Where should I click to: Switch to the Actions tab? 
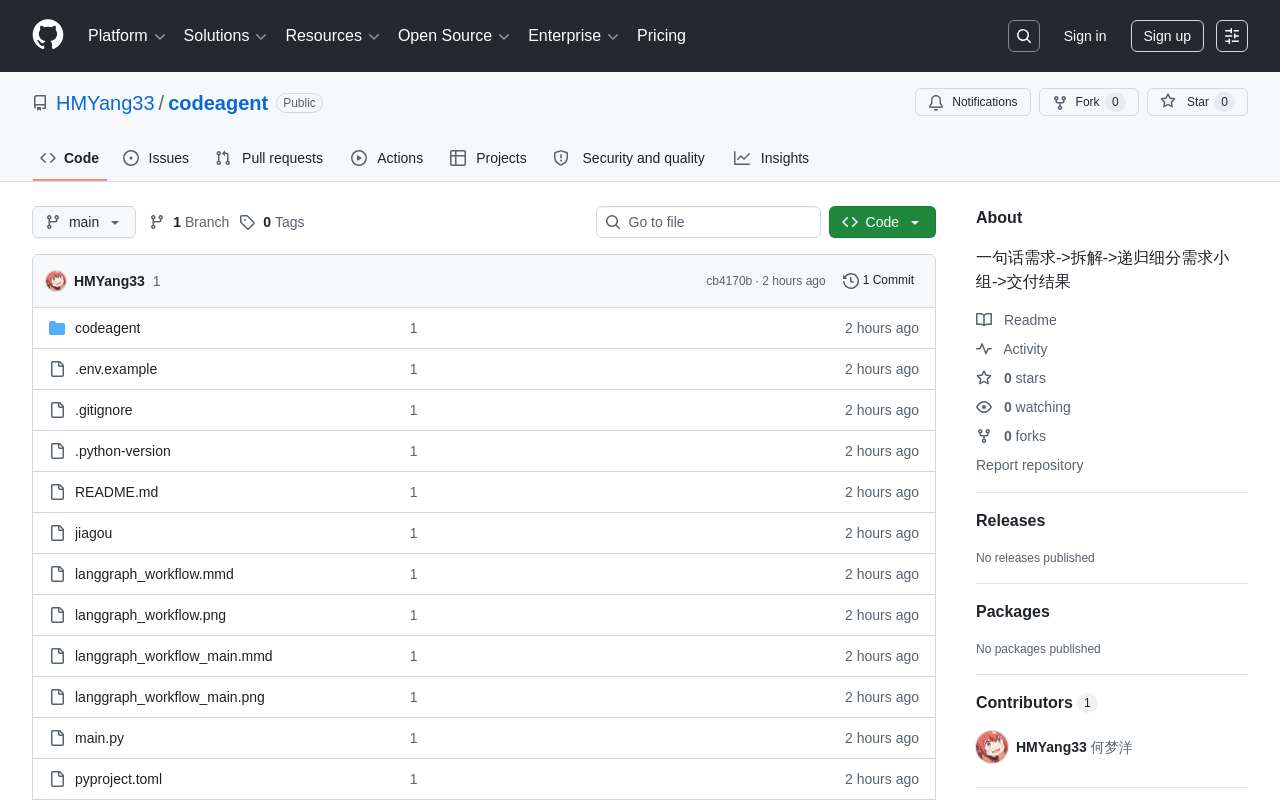click(387, 158)
